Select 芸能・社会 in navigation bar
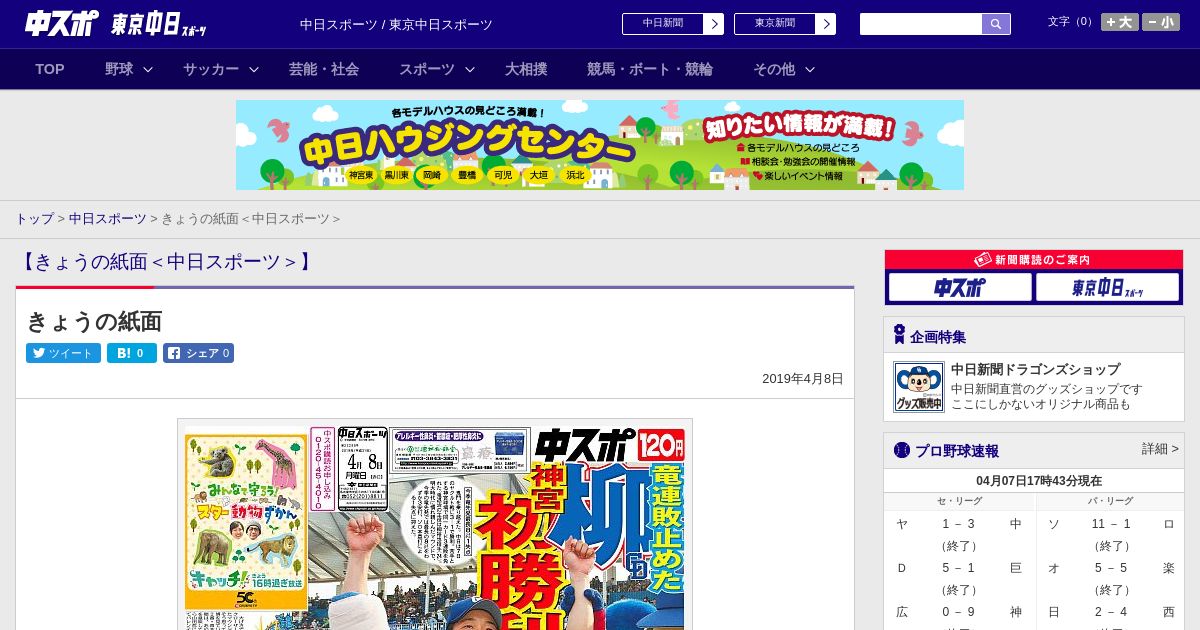 (x=324, y=69)
